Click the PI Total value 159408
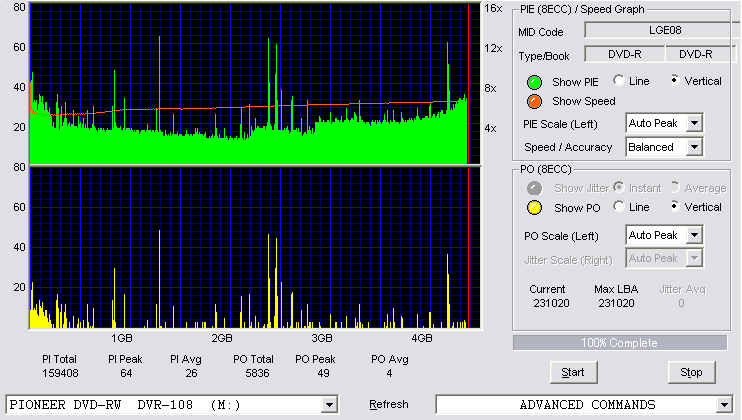The width and height of the screenshot is (742, 420). point(60,374)
